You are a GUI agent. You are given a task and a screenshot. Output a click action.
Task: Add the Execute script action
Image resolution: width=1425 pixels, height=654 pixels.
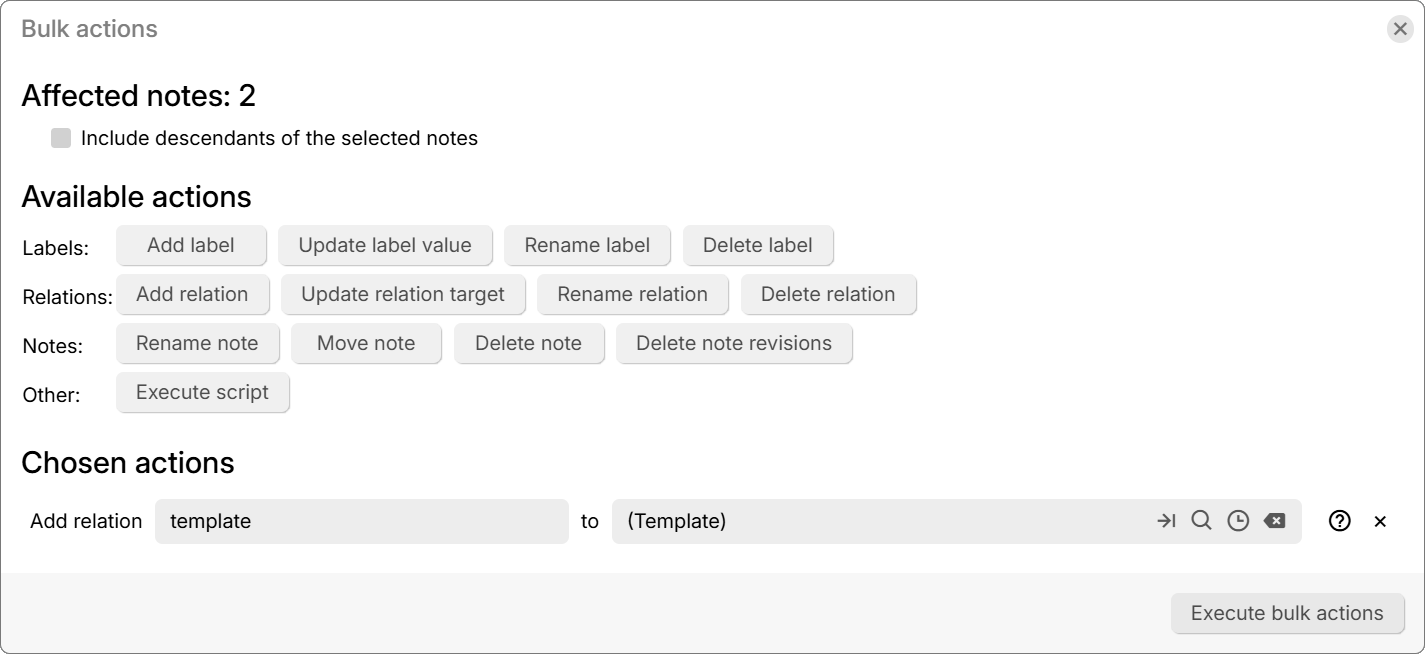pos(202,392)
